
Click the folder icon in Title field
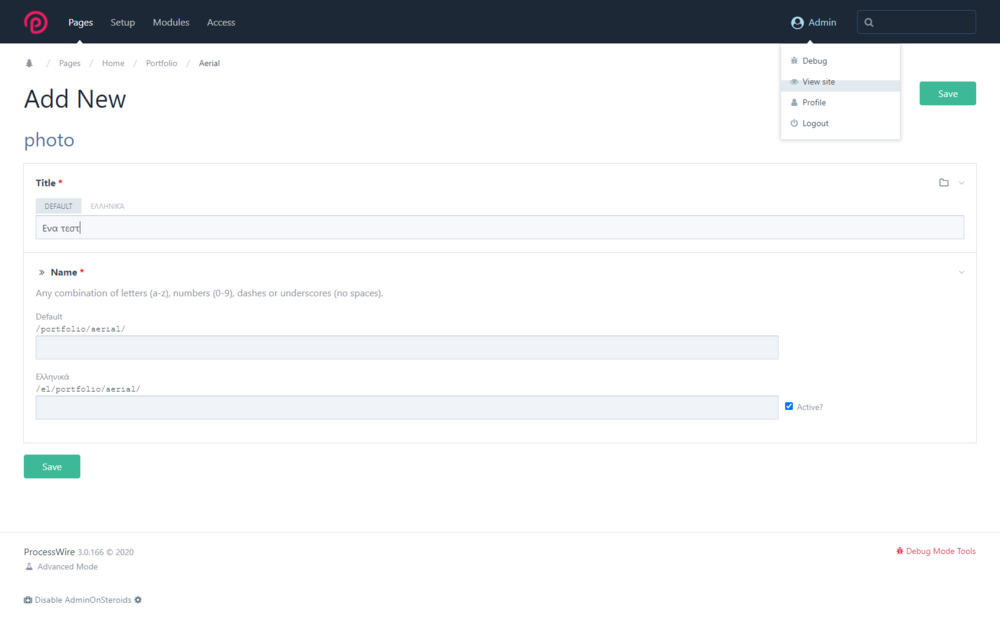point(943,183)
